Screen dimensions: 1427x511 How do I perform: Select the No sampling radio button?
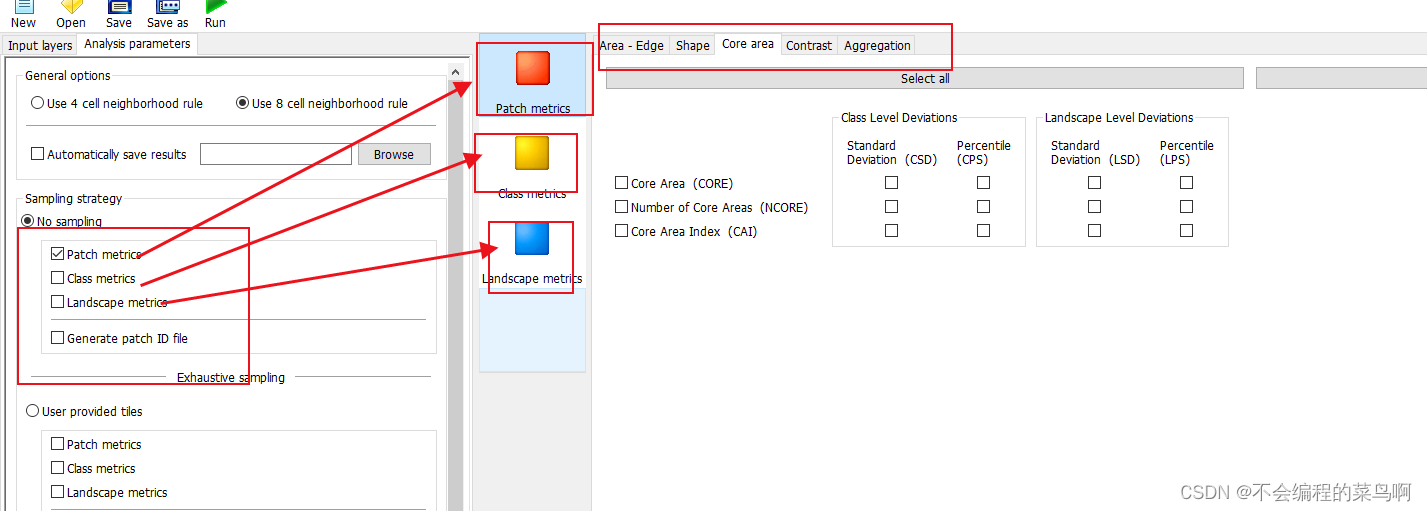coord(28,221)
